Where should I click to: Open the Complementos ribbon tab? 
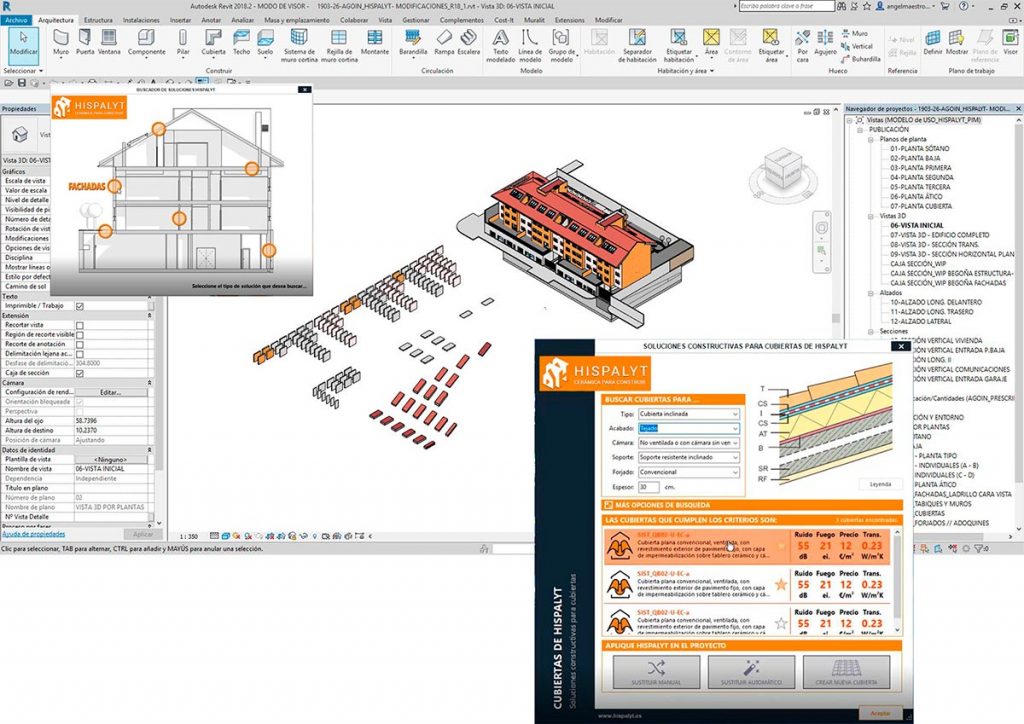[x=462, y=20]
